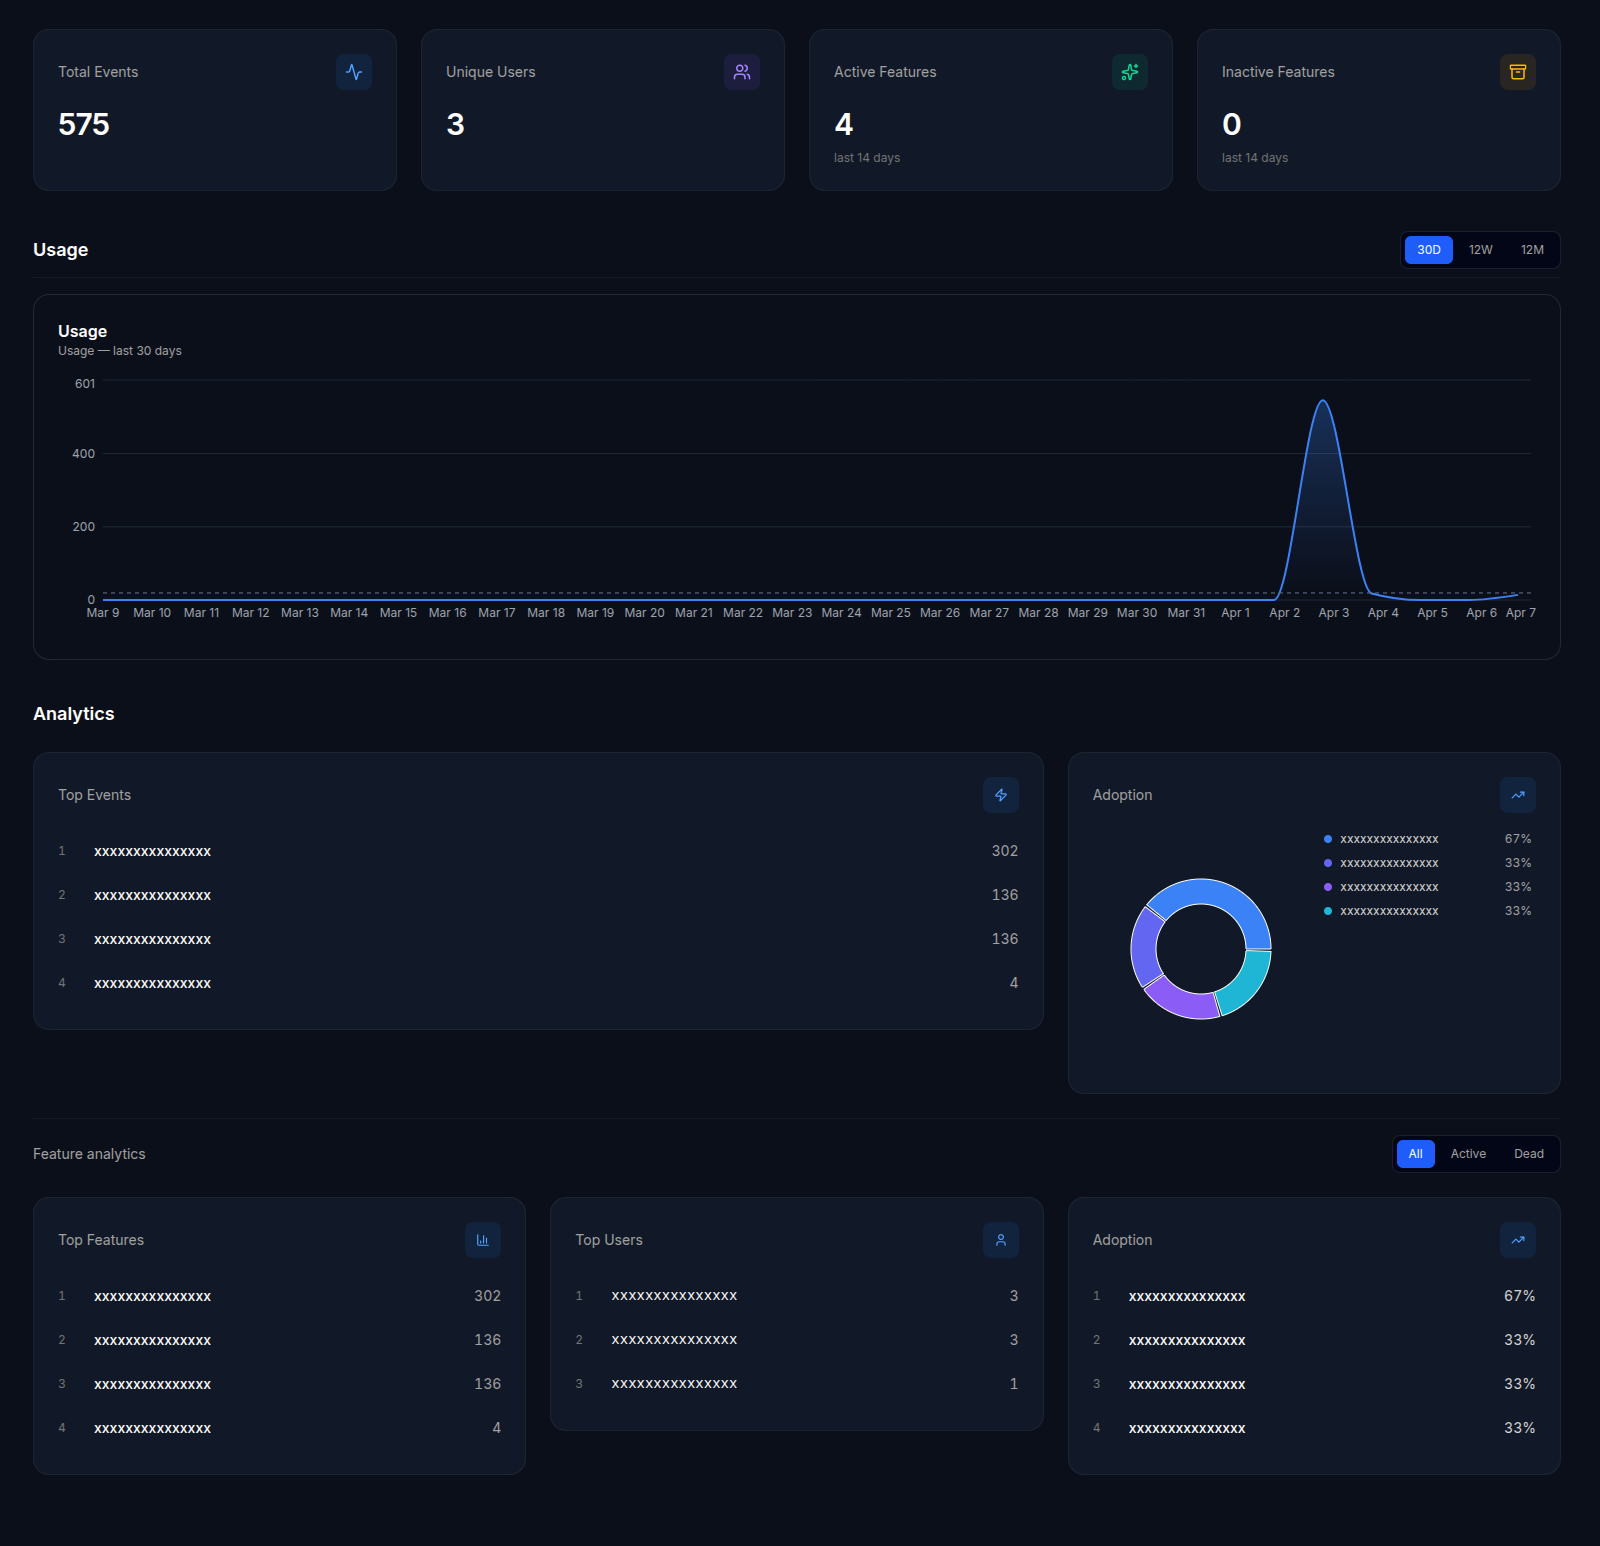Image resolution: width=1600 pixels, height=1546 pixels.
Task: Switch usage range to 12W
Action: pyautogui.click(x=1480, y=250)
